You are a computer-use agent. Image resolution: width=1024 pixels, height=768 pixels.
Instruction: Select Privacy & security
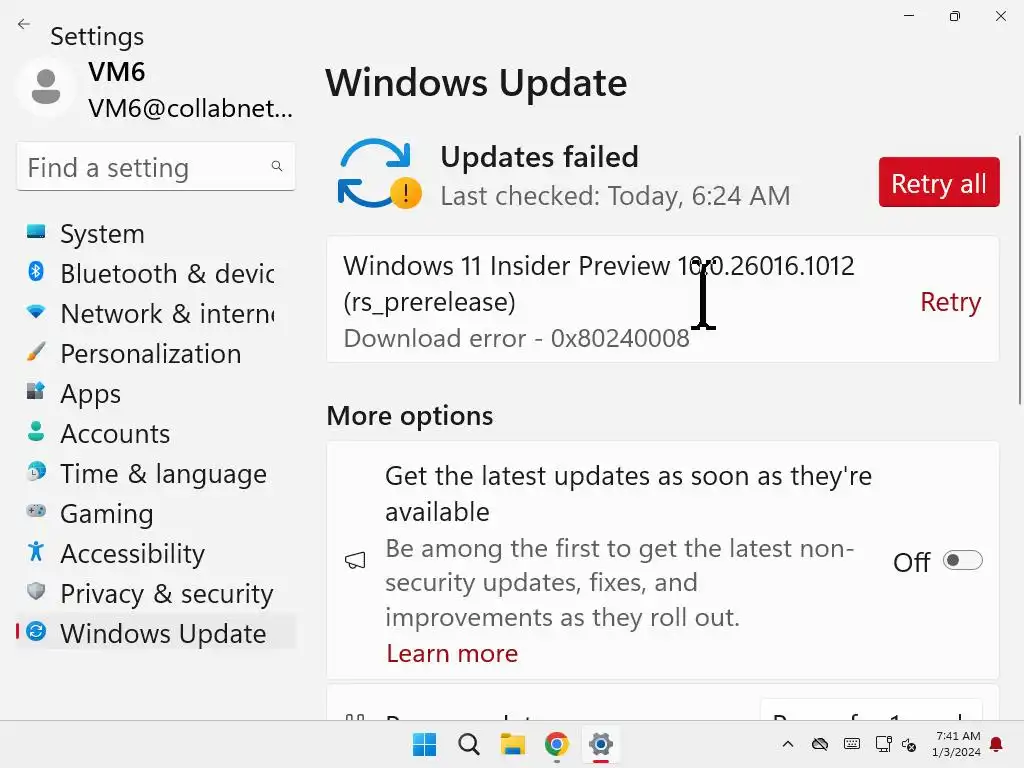pos(156,593)
